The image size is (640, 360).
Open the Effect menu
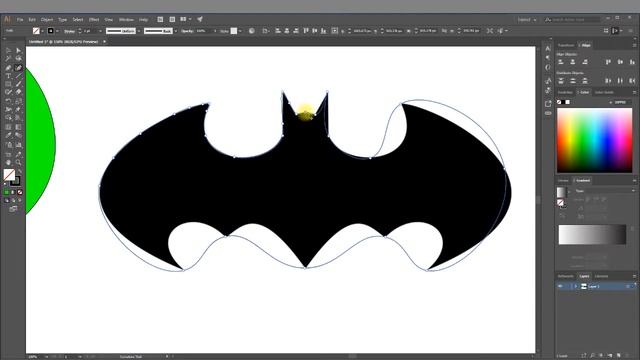[x=94, y=20]
